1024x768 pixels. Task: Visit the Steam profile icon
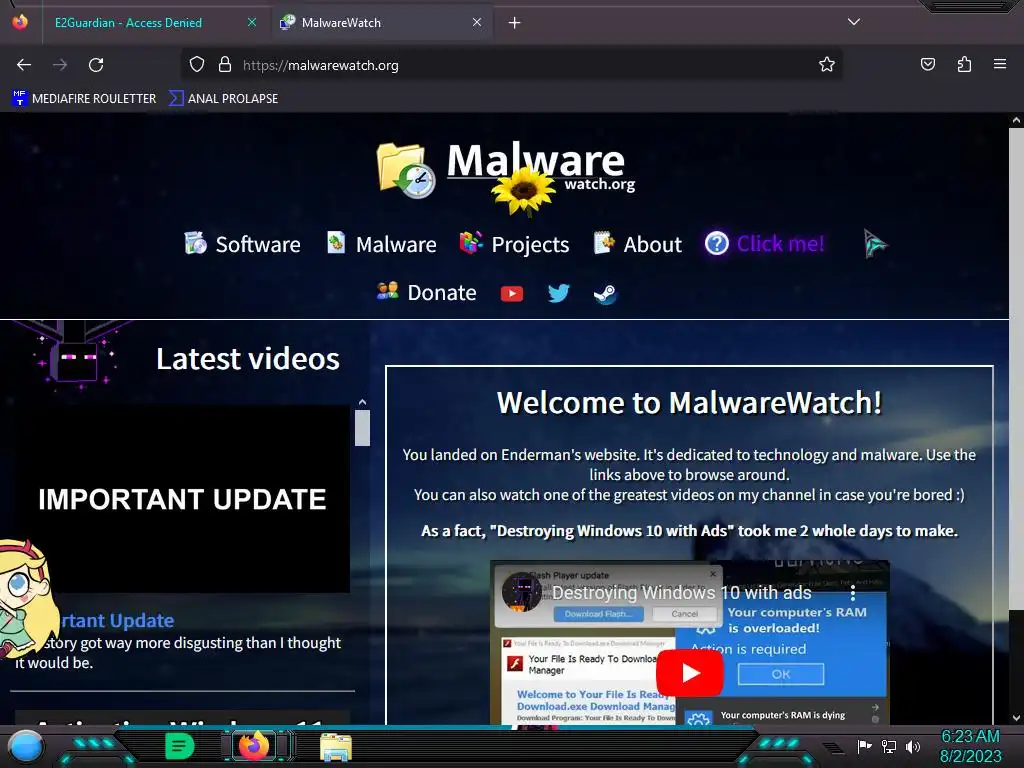point(605,294)
